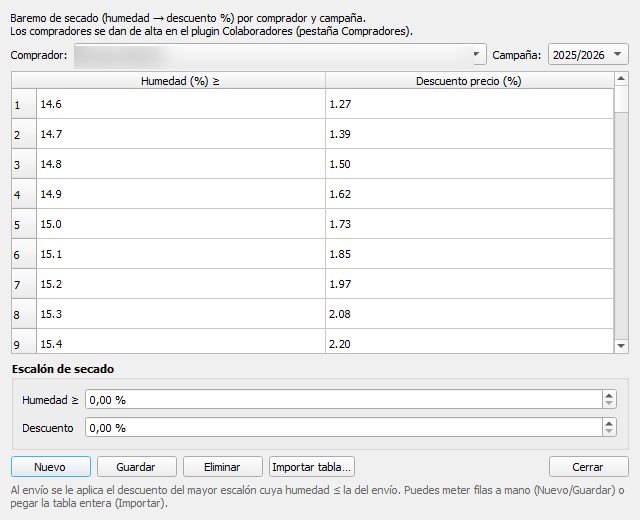Click the table vertical scrollbar thumb

[621, 98]
